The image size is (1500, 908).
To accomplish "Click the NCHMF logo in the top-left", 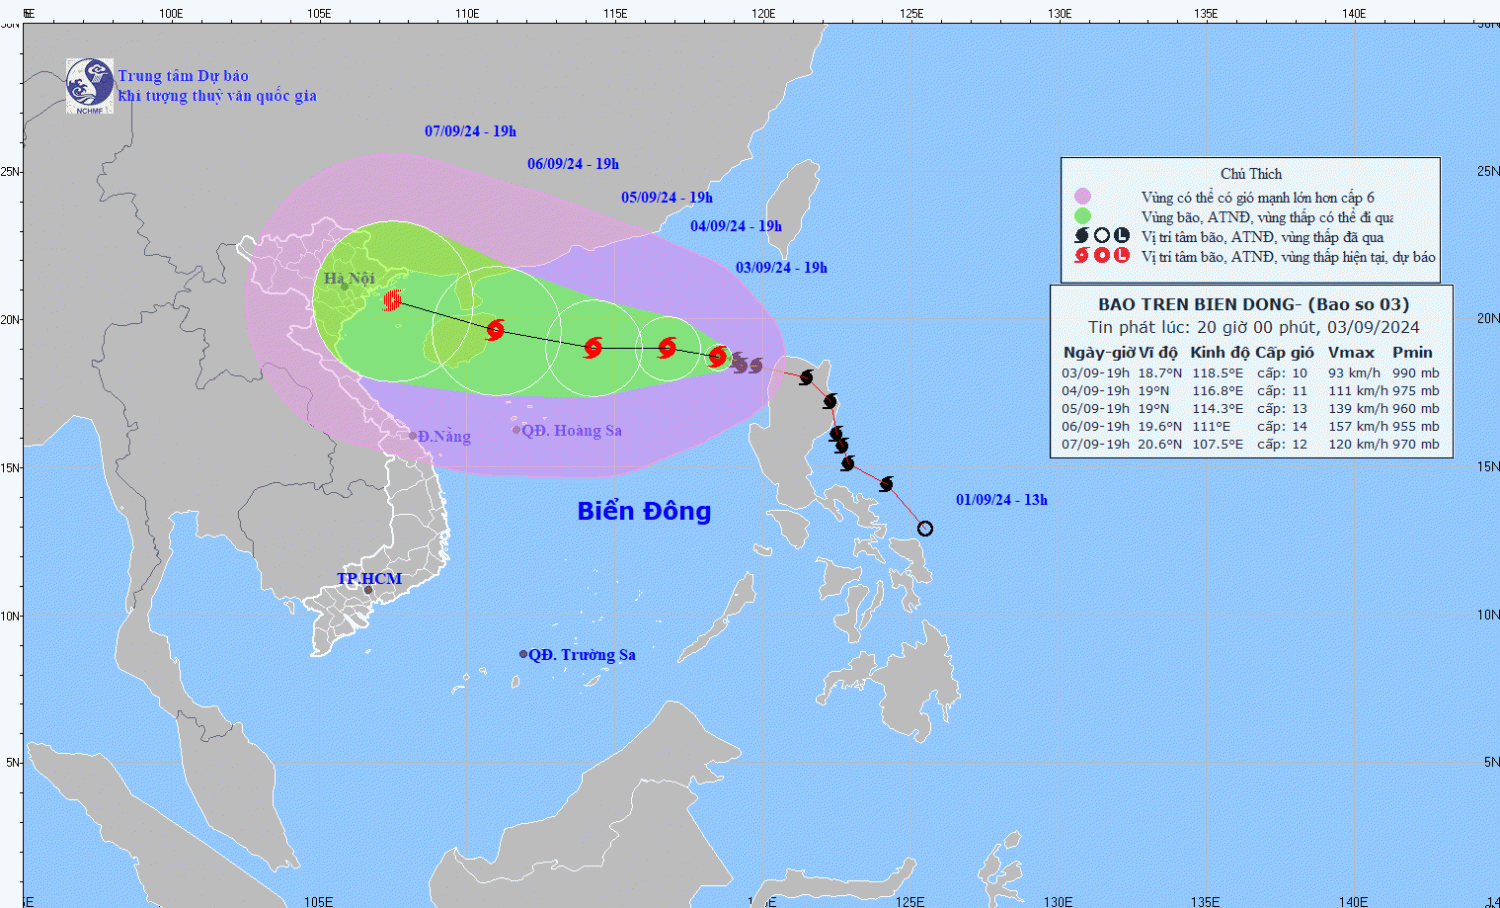I will click(x=89, y=85).
